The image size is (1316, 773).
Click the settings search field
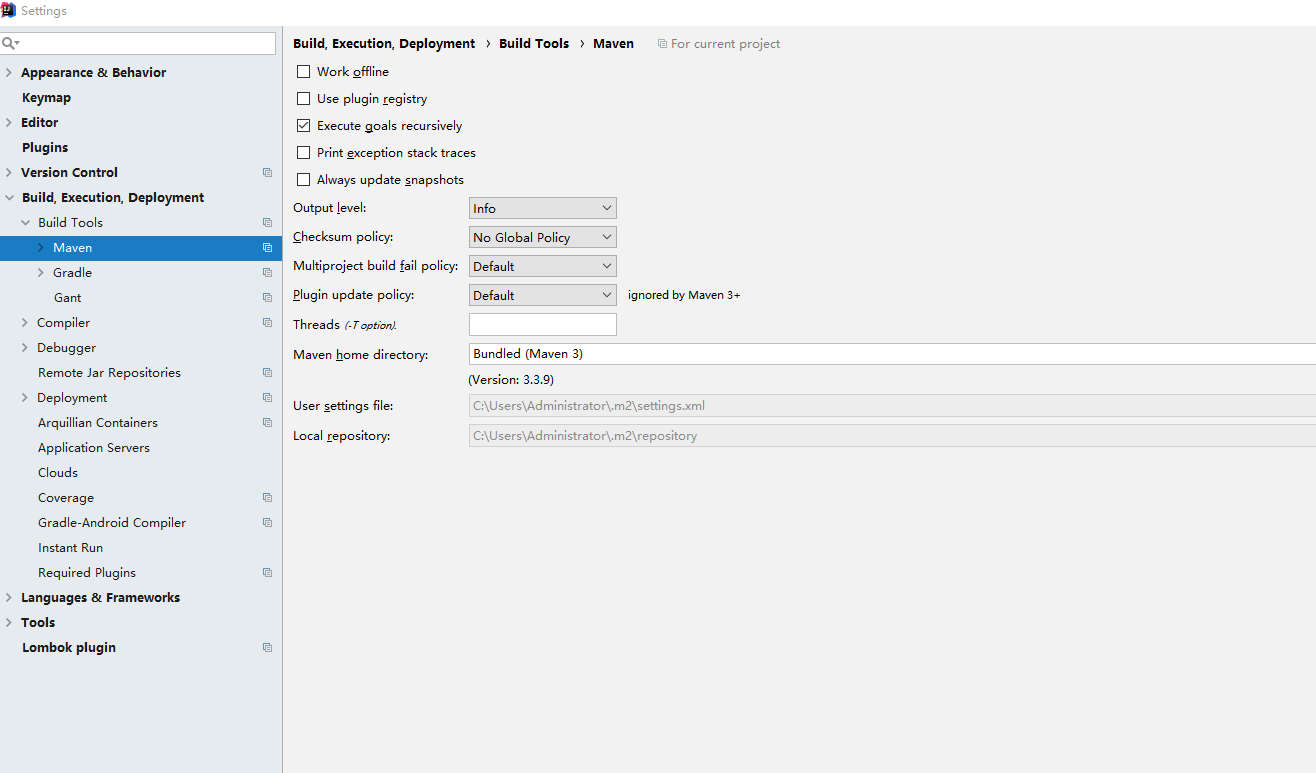point(138,44)
